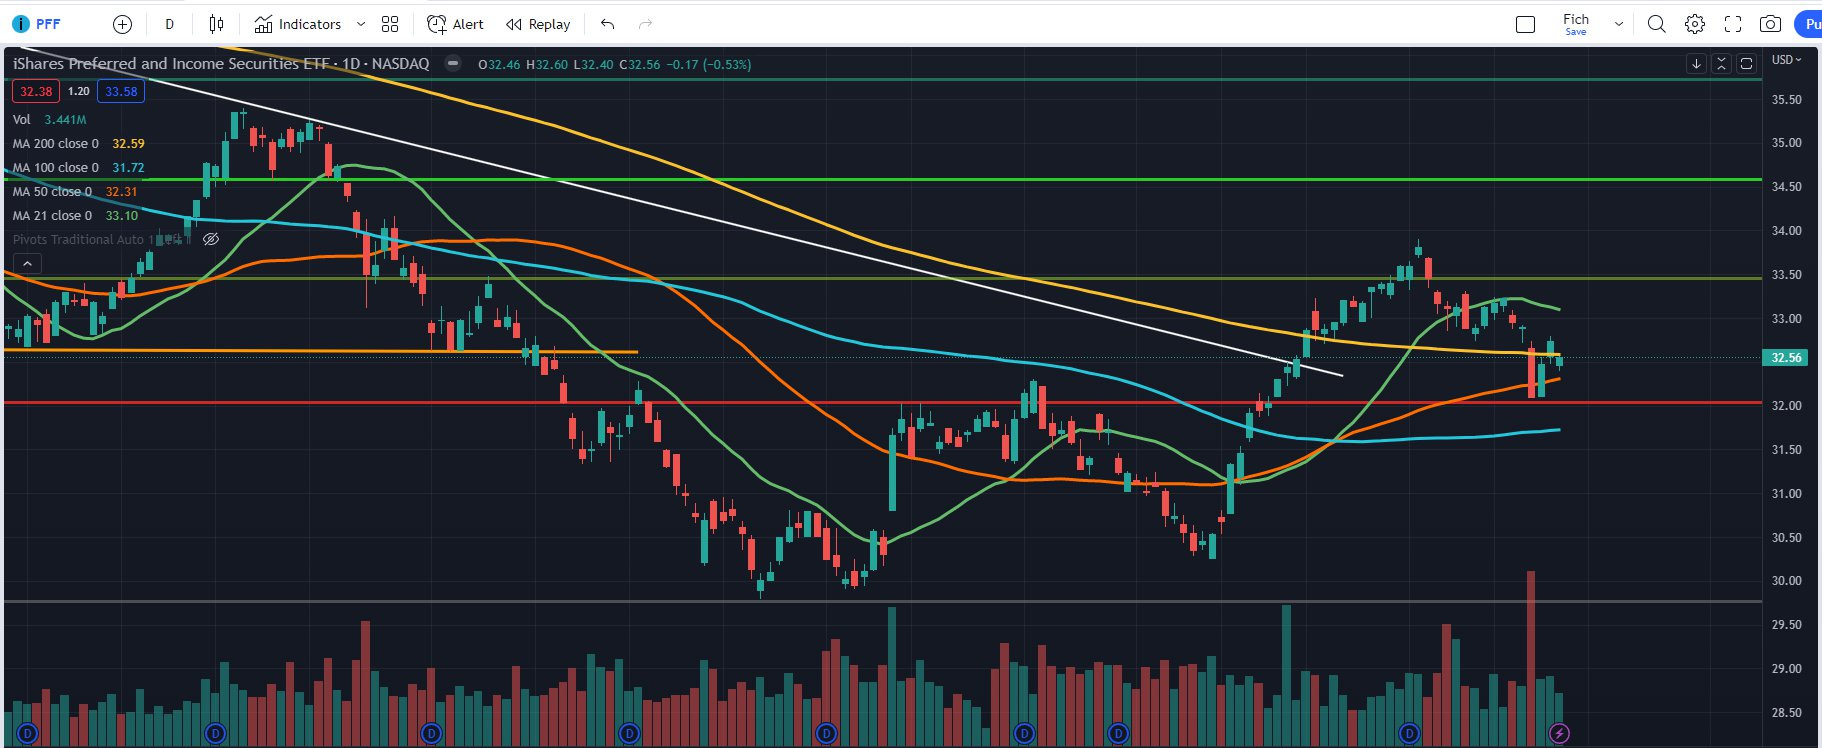Viewport: 1822px width, 748px height.
Task: Click the 35.50 price scale label
Action: (x=1786, y=99)
